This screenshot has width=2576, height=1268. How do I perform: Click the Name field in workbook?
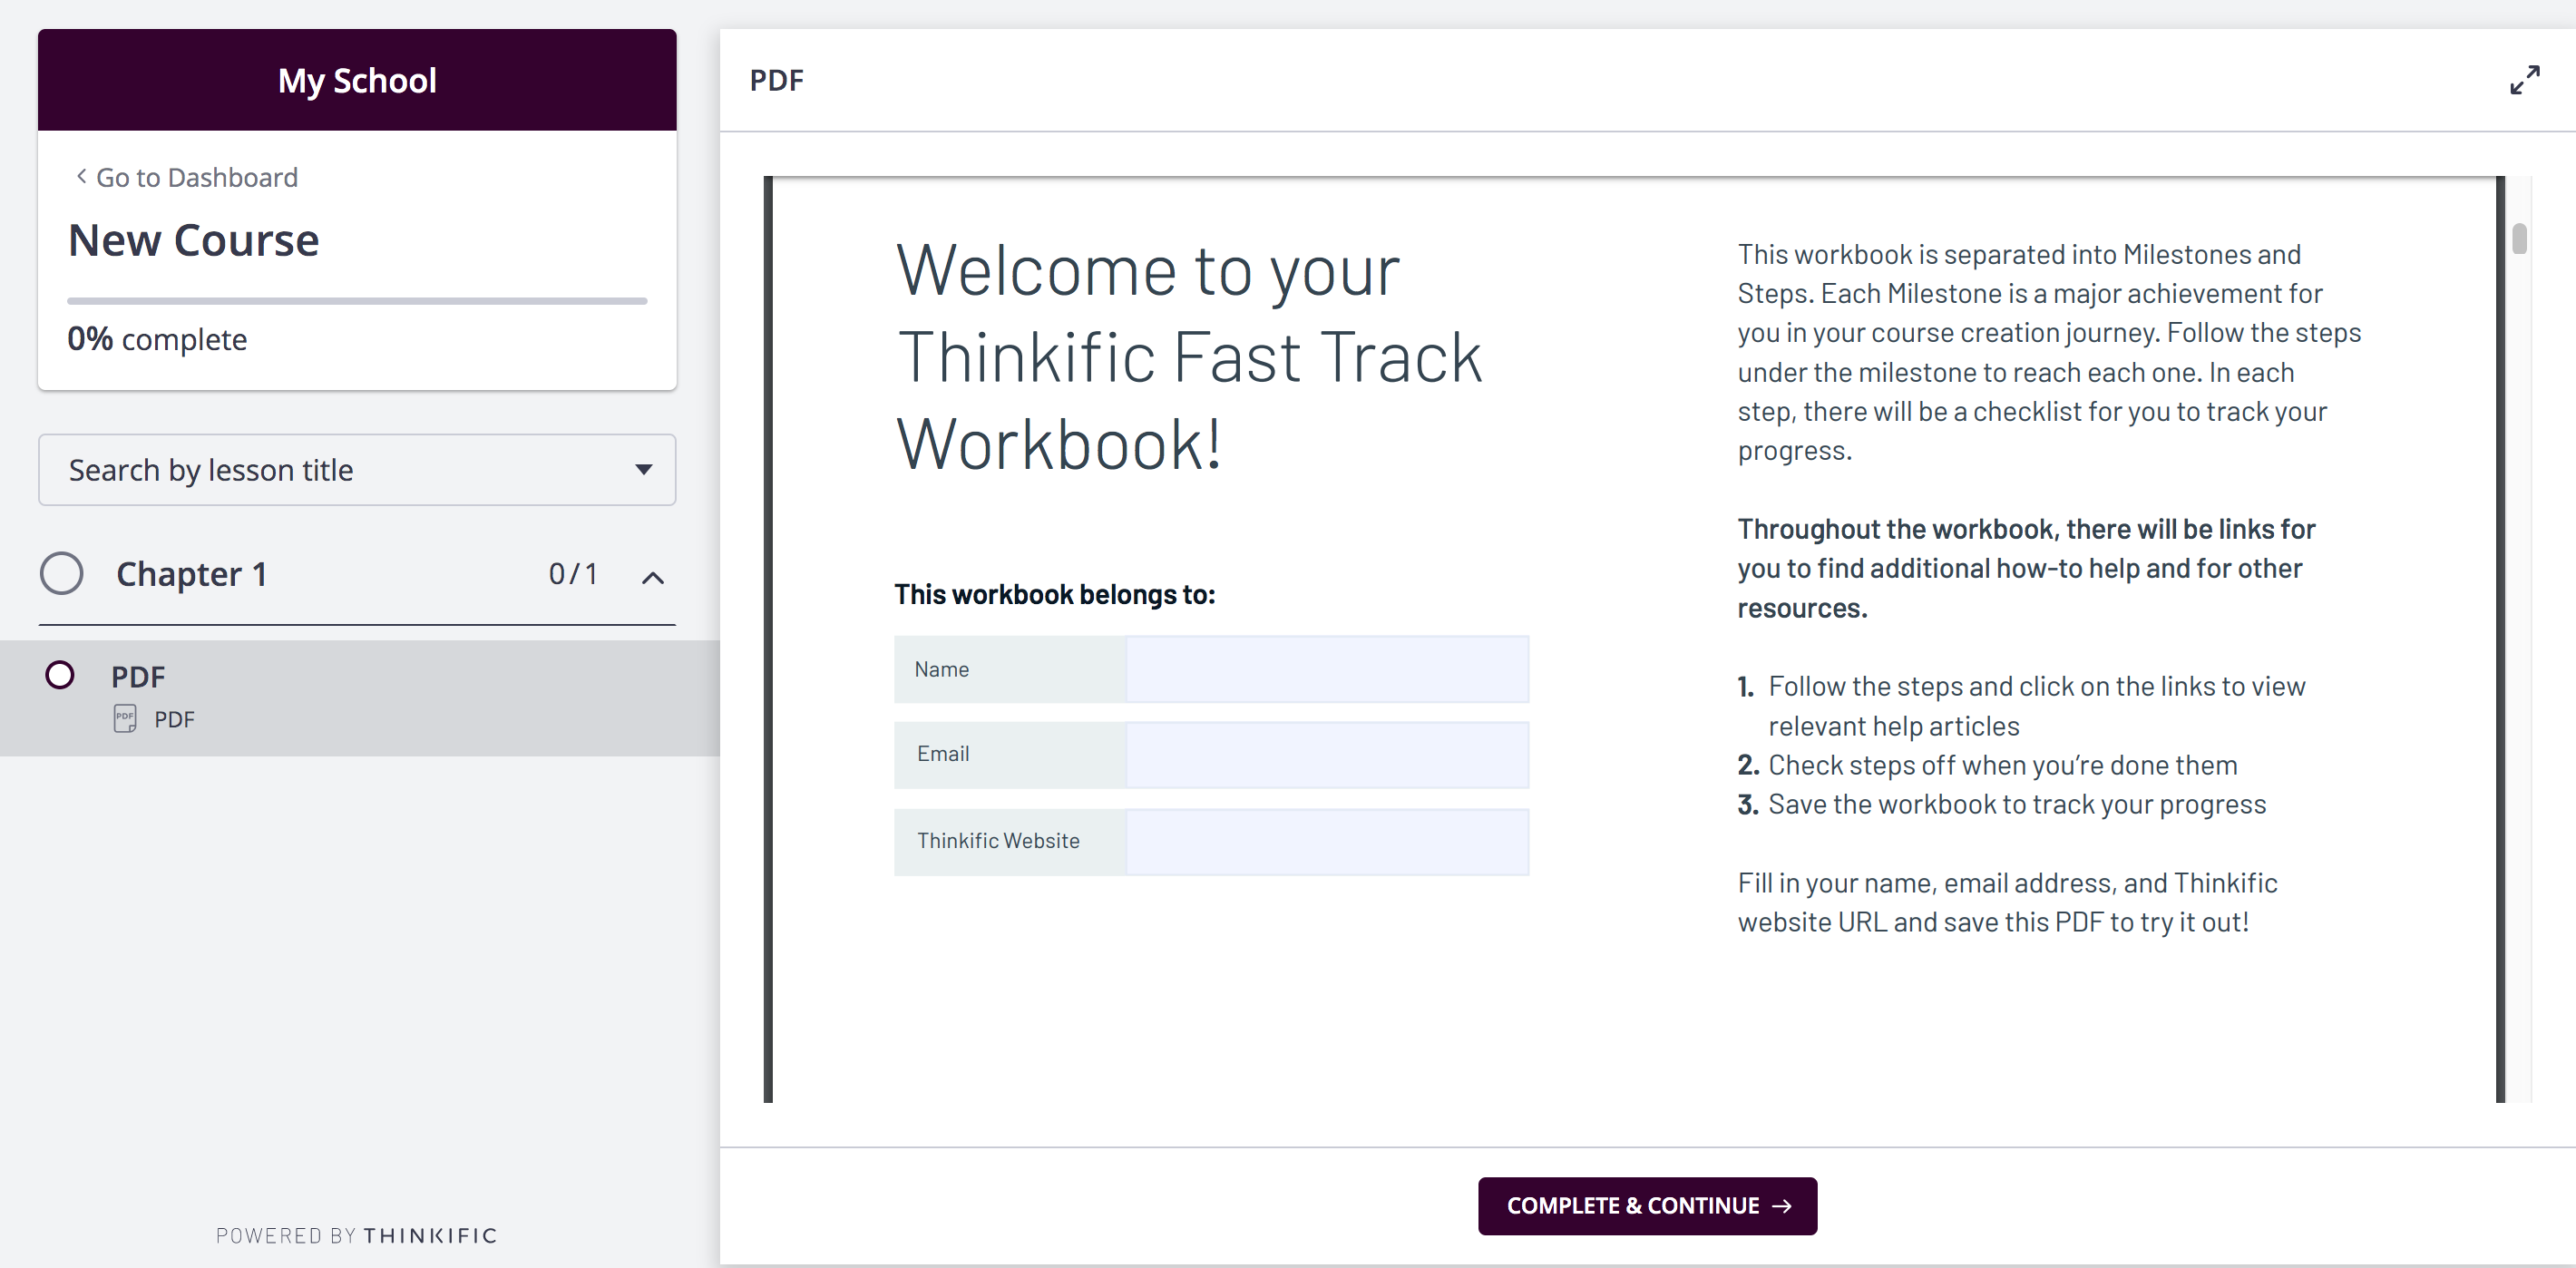click(x=1327, y=669)
